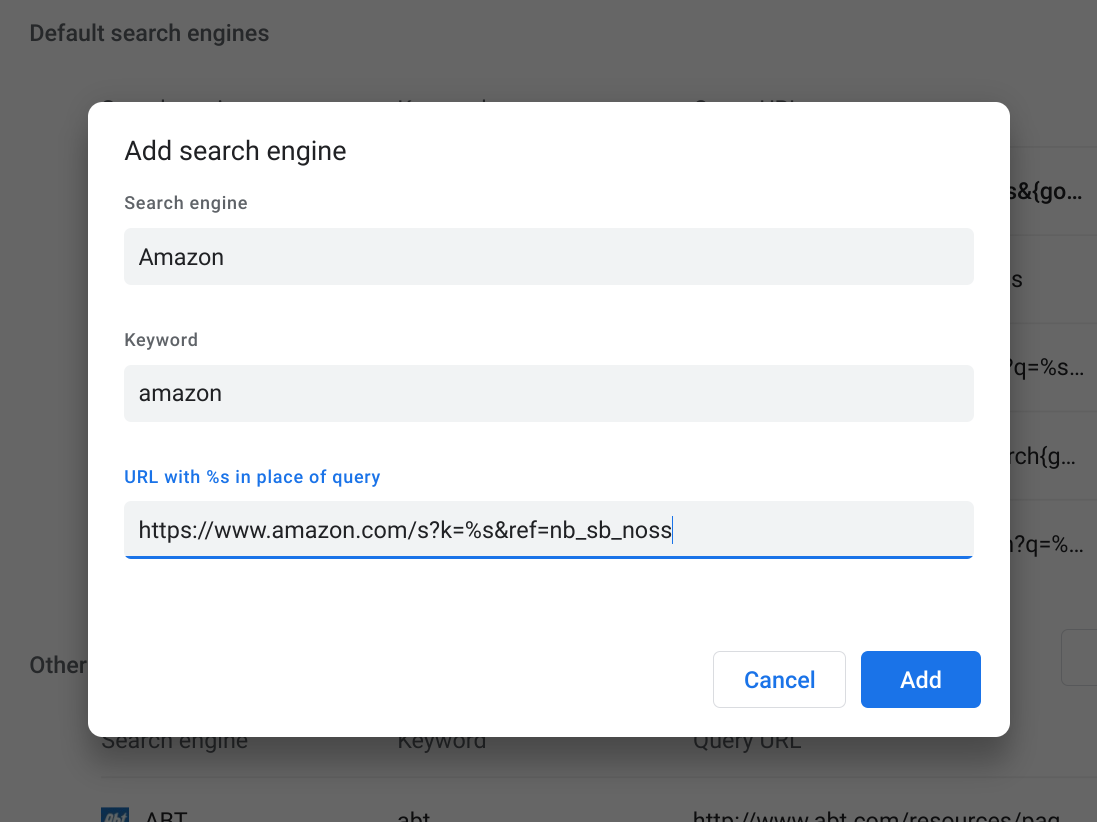Click the 'Default search engines' heading
This screenshot has height=822, width=1097.
tap(148, 33)
